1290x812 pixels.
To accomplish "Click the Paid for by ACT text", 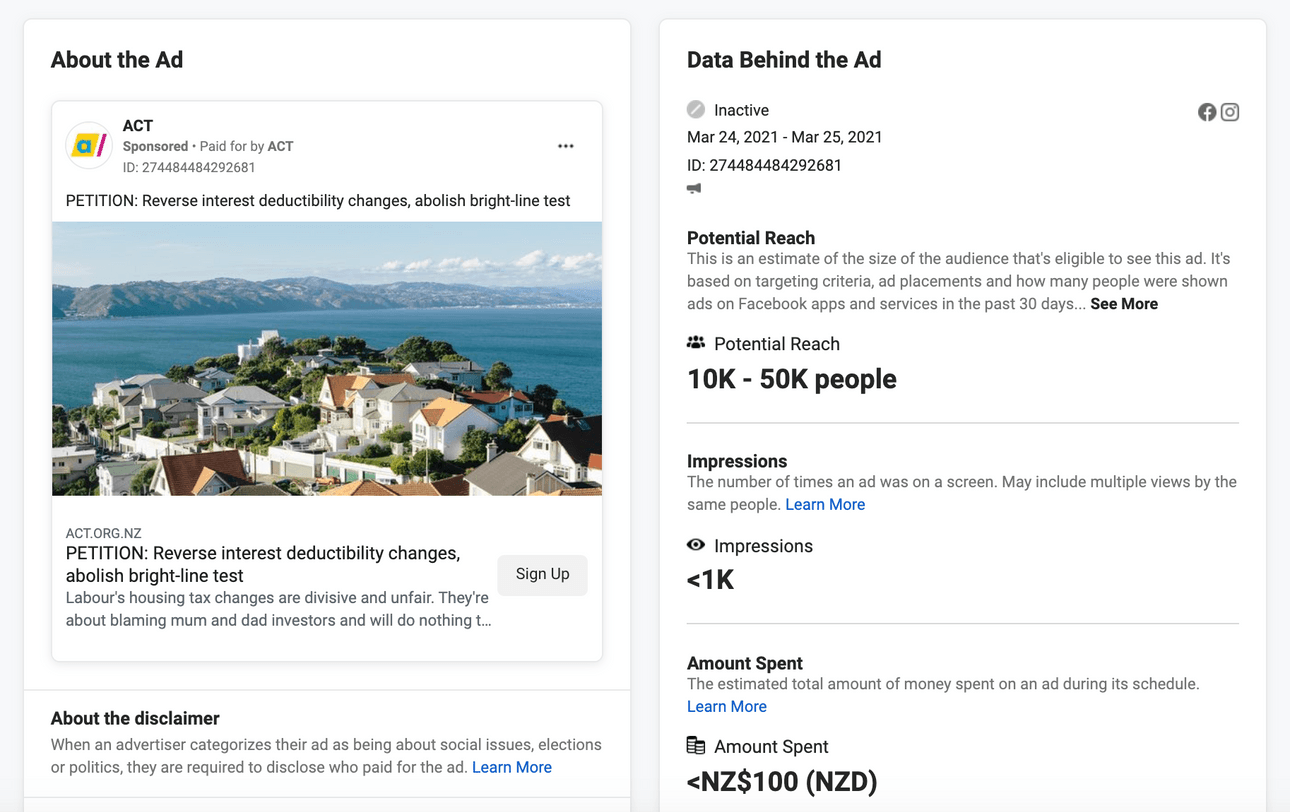I will click(246, 146).
